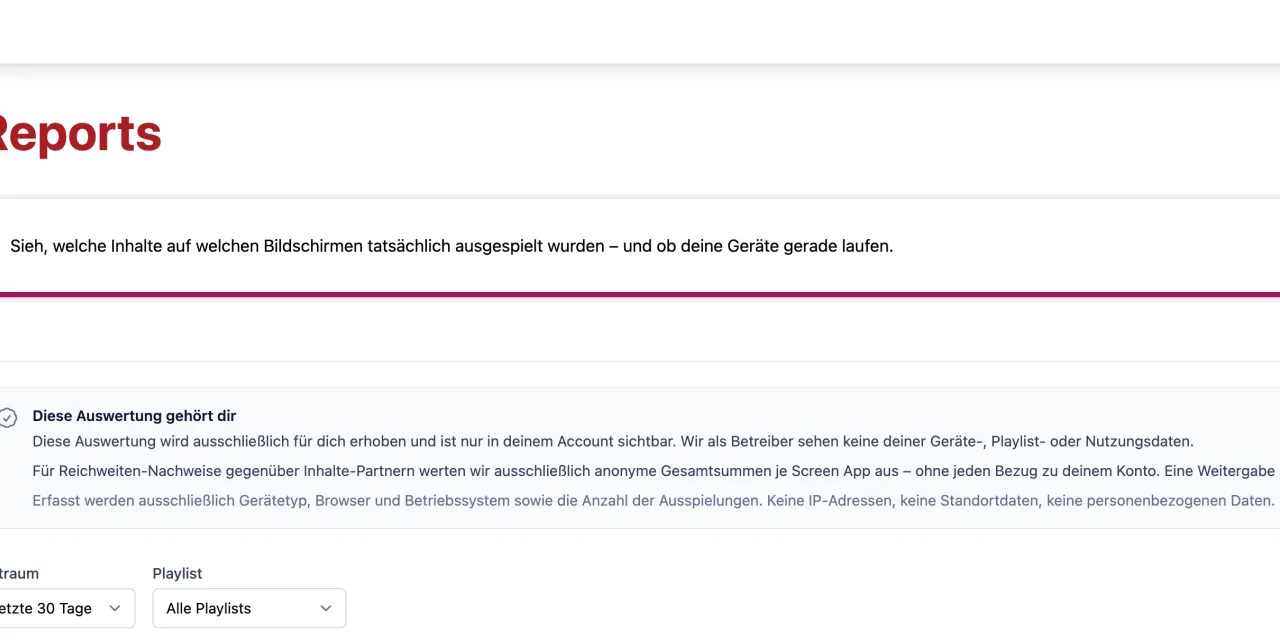Click the line 'Diese Auswertung wird ausschließlich'
Image resolution: width=1280 pixels, height=640 pixels.
tap(613, 441)
